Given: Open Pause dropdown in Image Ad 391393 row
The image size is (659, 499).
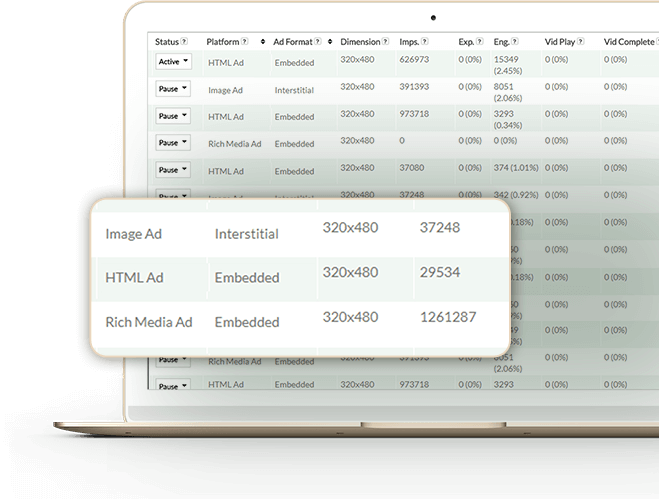Looking at the screenshot, I should coord(172,89).
